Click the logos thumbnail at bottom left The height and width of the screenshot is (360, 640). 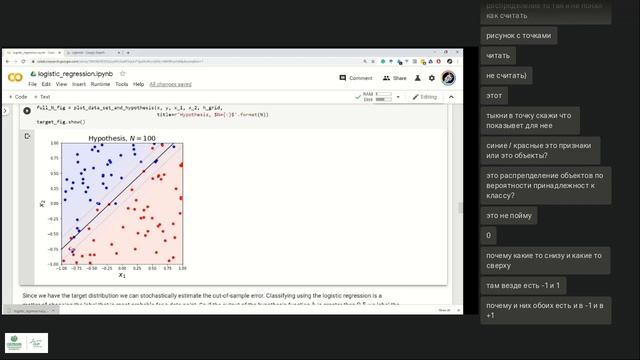(27, 343)
